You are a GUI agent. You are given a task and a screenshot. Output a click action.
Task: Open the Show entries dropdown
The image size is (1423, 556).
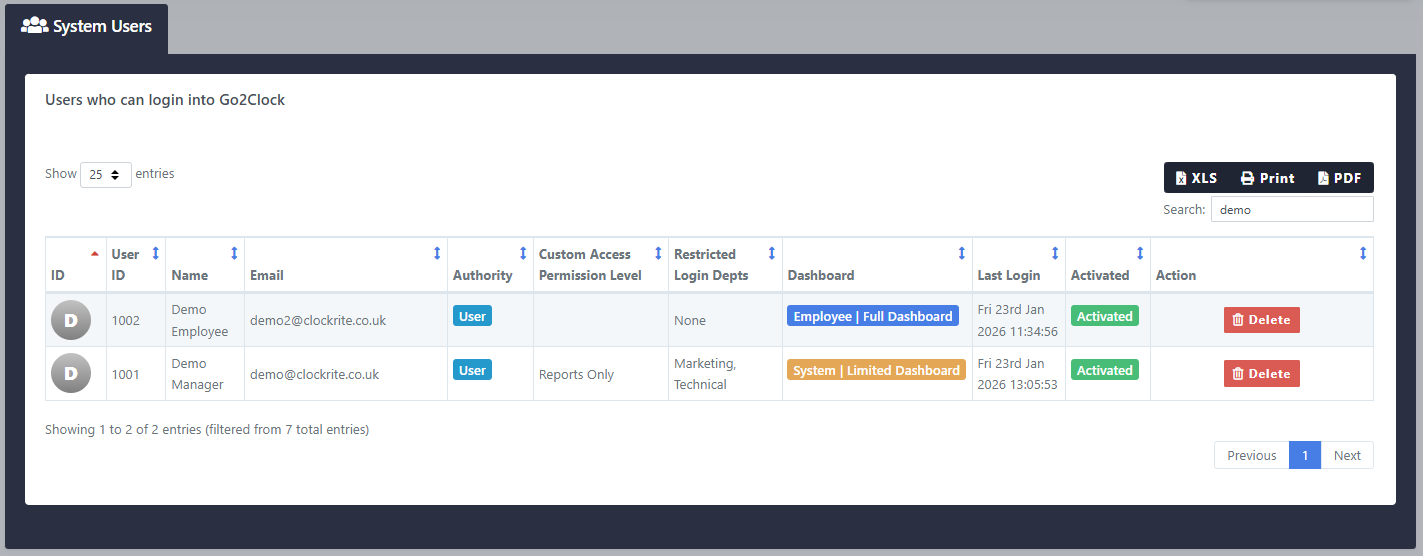point(106,174)
